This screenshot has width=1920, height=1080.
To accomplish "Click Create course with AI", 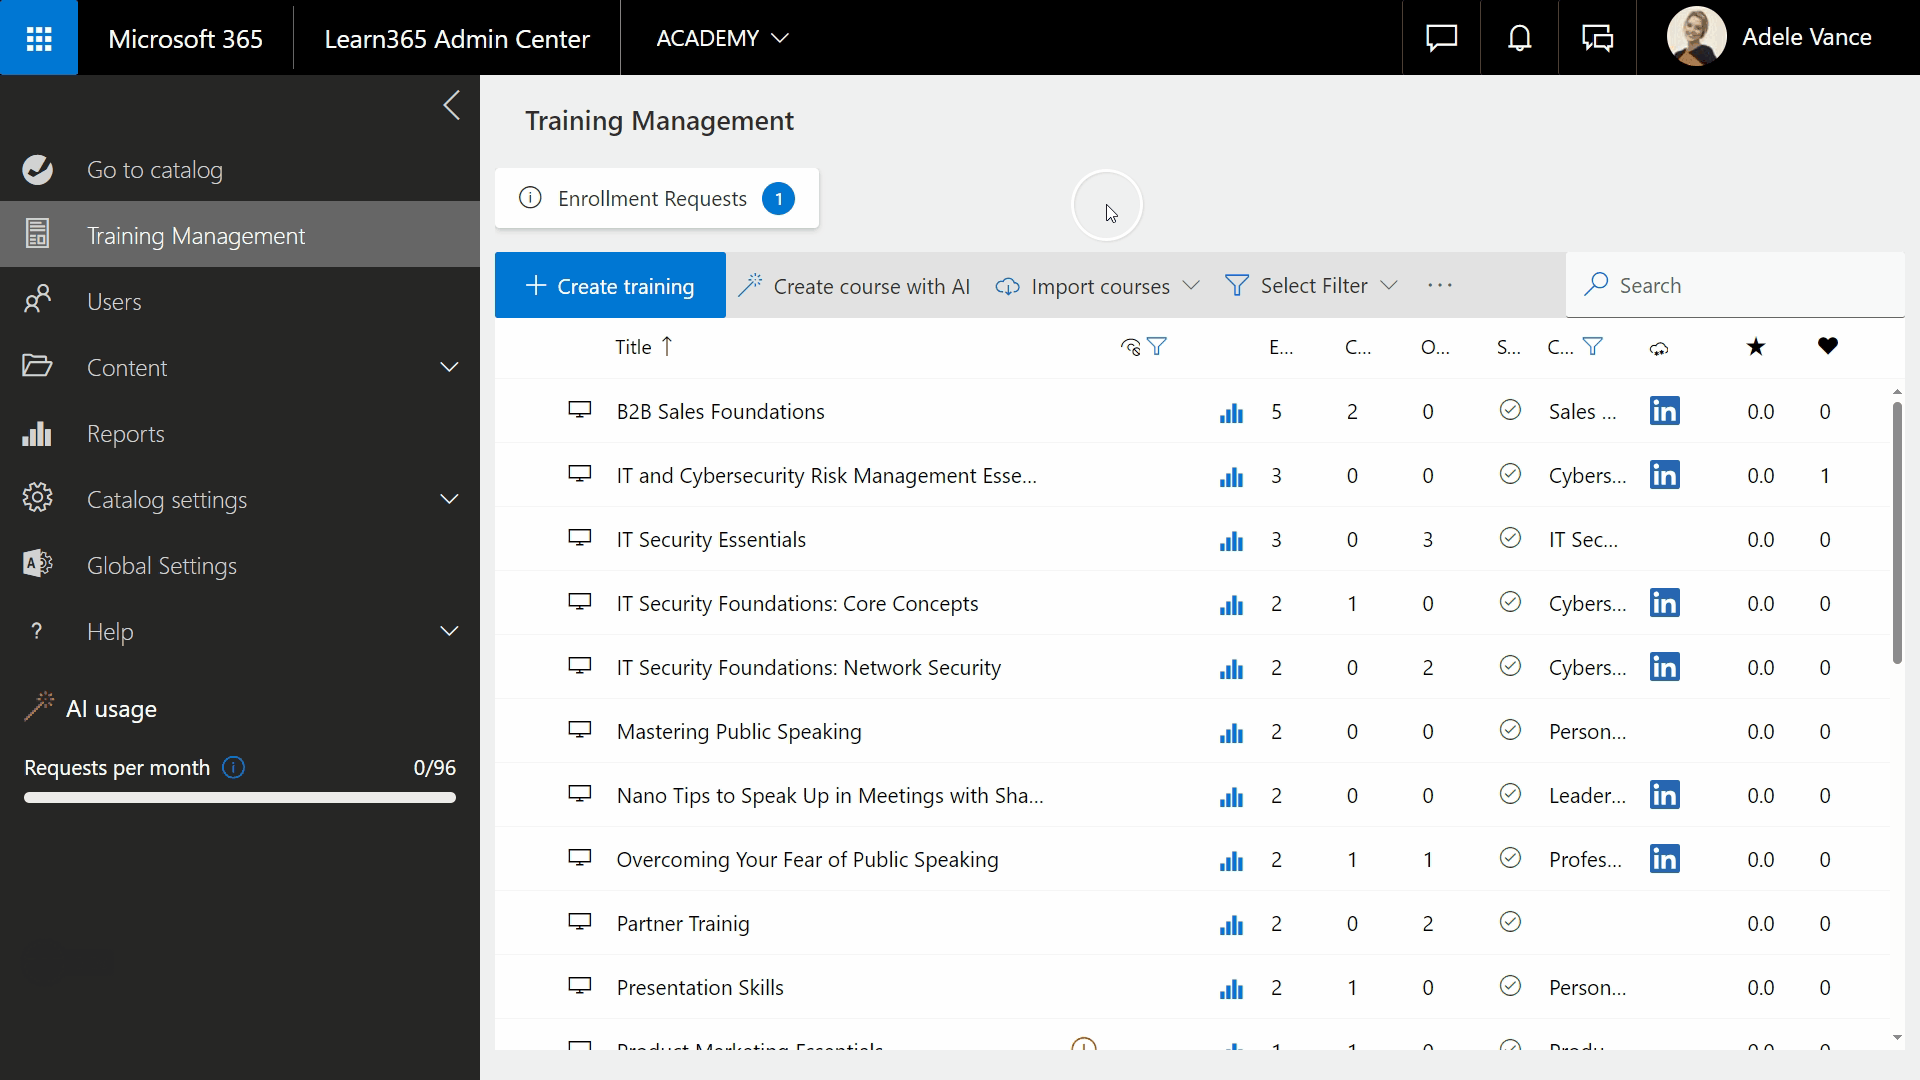I will coord(854,286).
